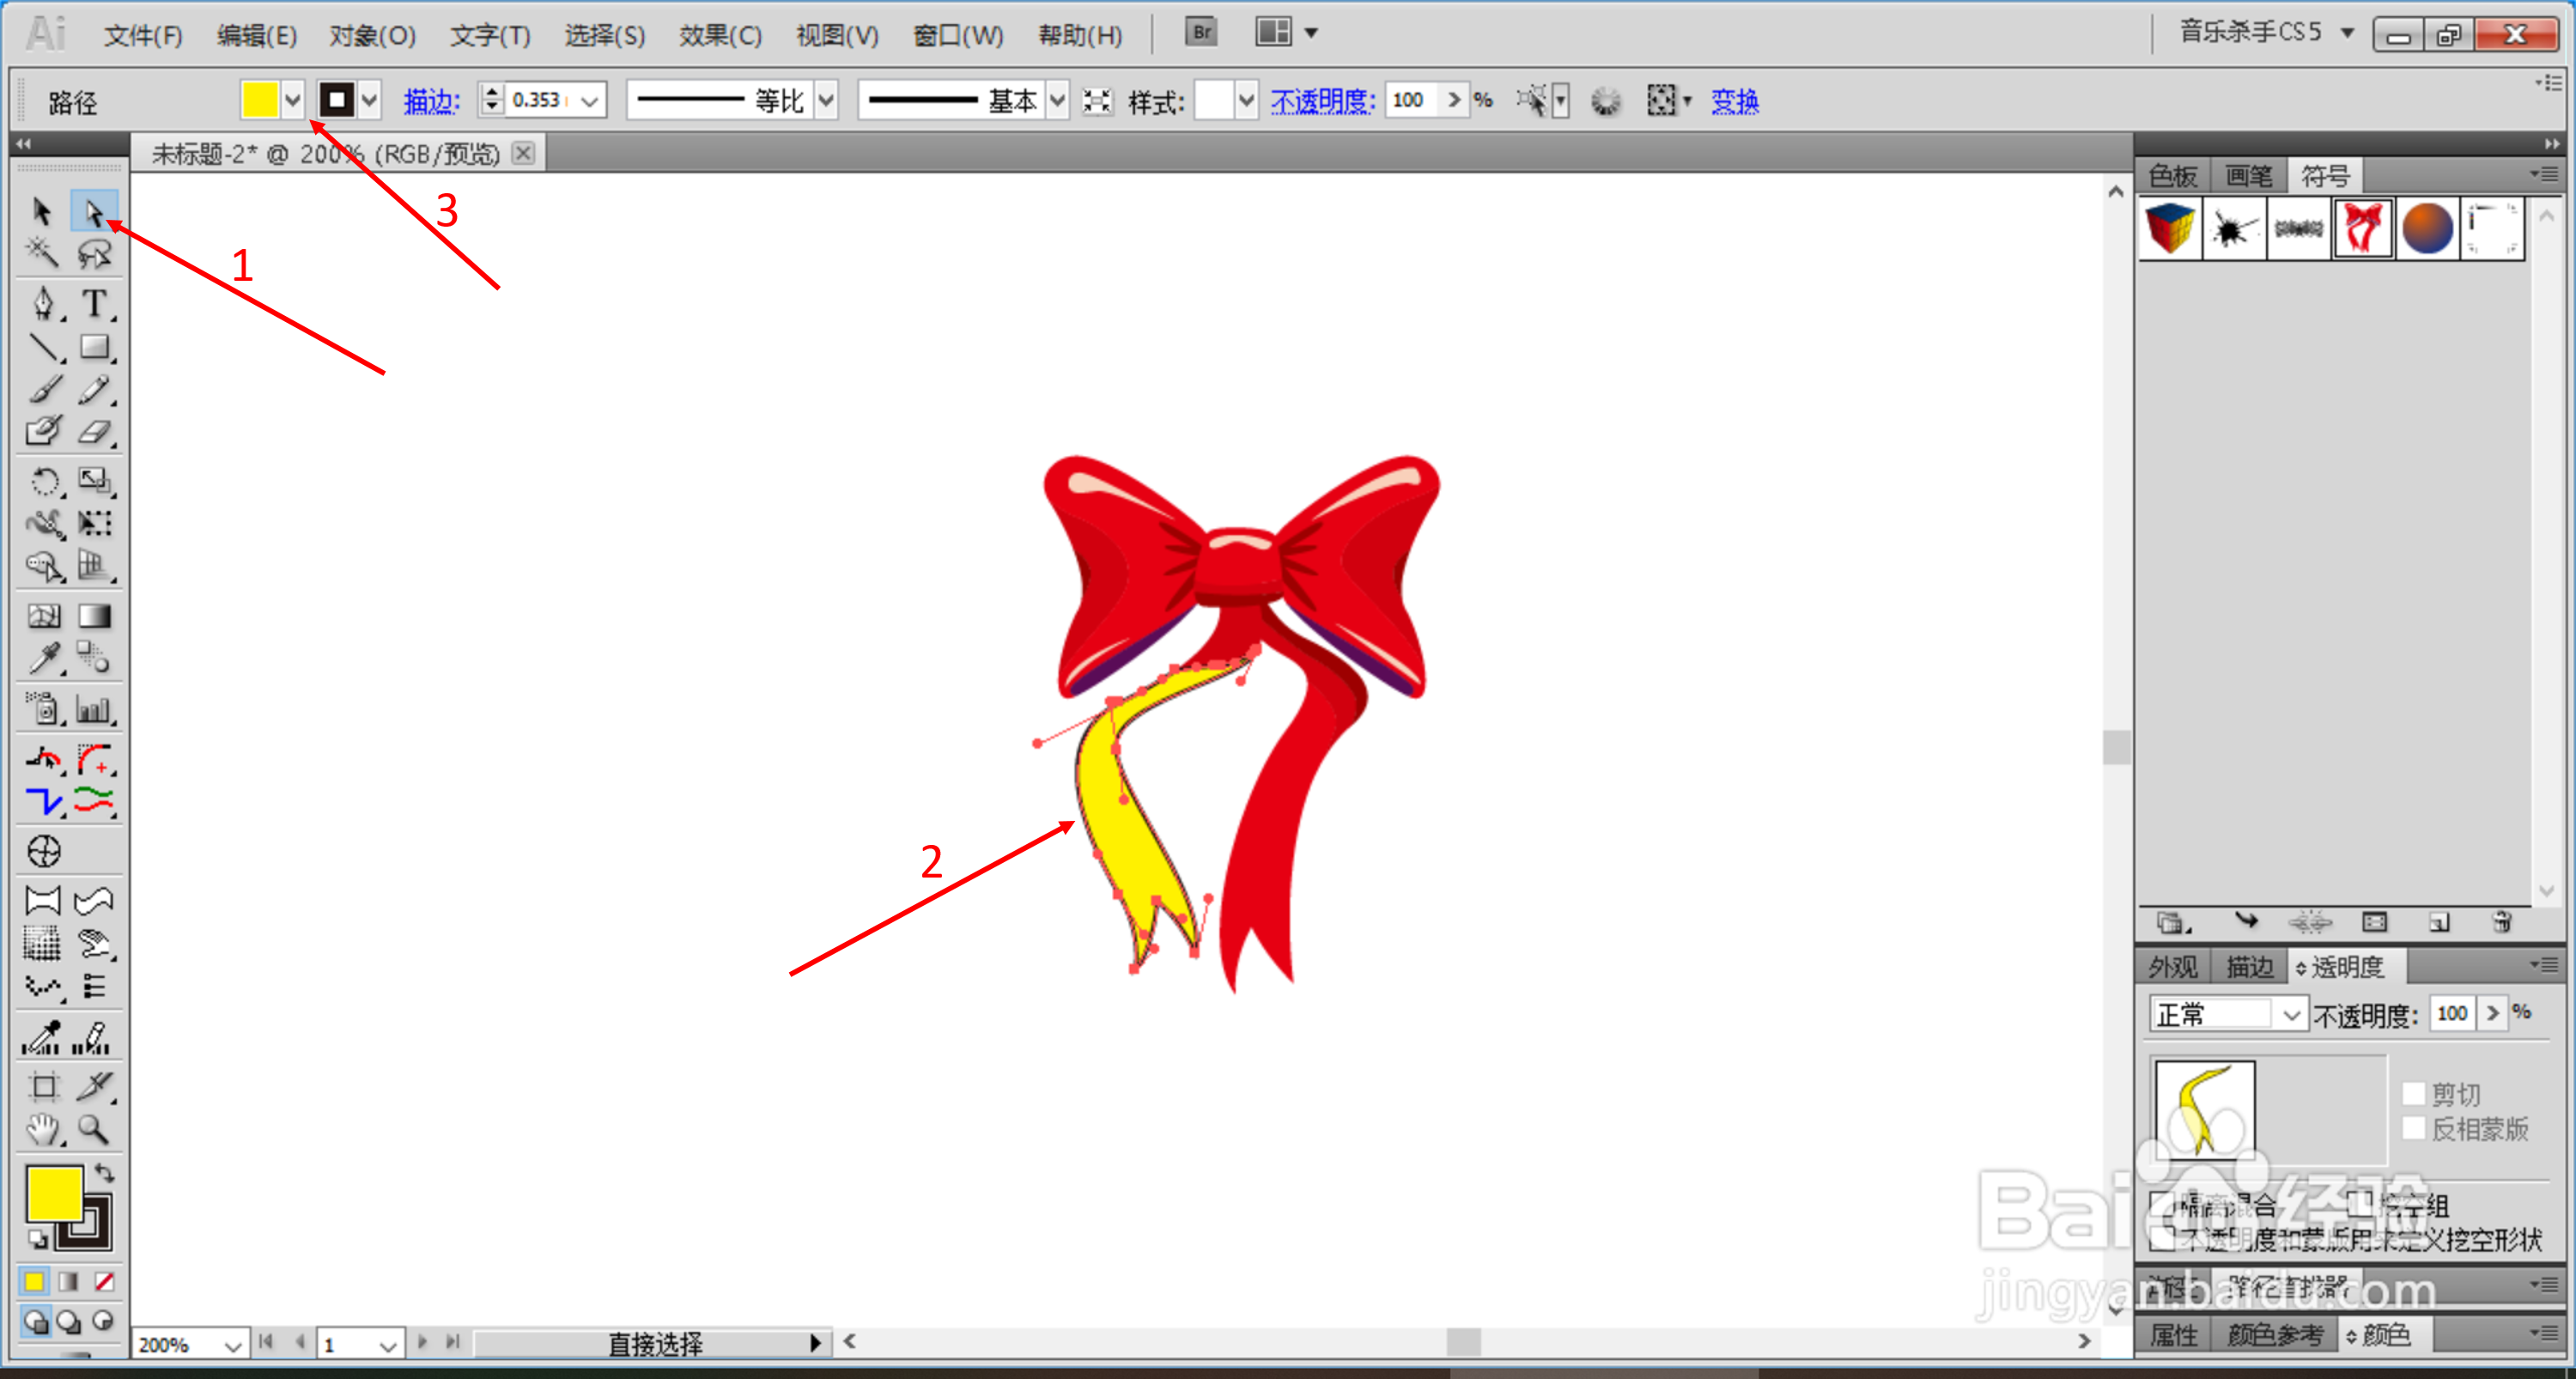Set fill mode to Gradient button
Viewport: 2576px width, 1379px height.
pos(68,1281)
